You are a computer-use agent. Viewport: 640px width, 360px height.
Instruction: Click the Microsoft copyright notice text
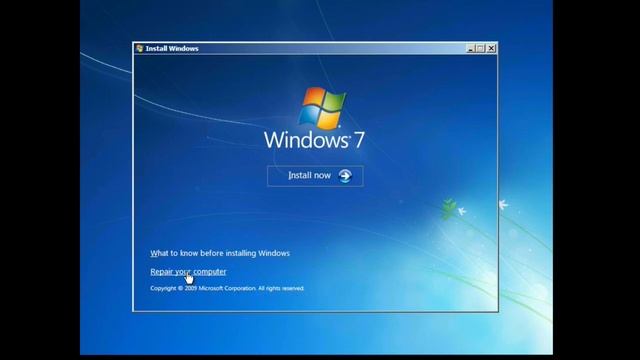point(227,288)
